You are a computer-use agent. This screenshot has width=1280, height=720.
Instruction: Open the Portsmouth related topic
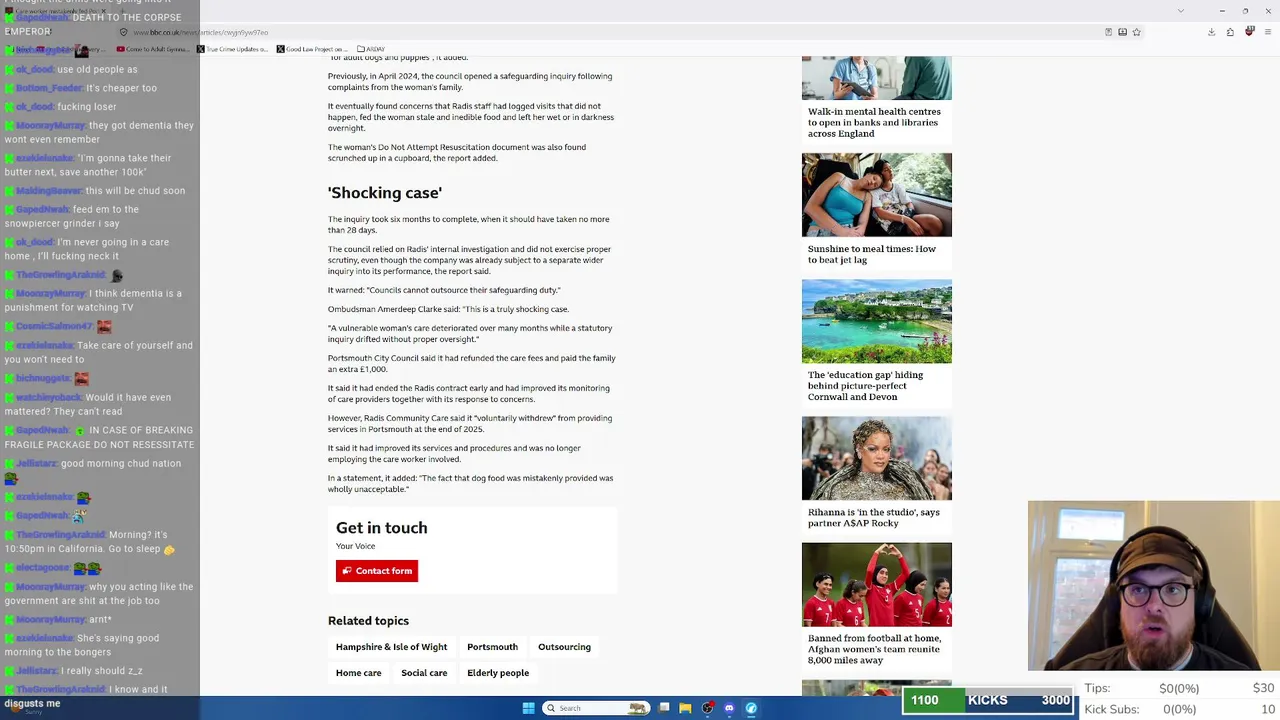(492, 647)
